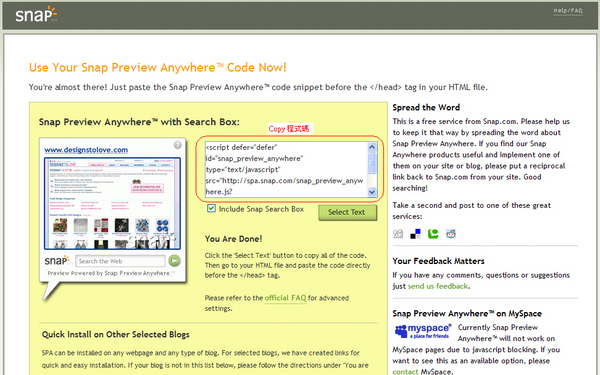This screenshot has height=375, width=600.
Task: Share via the Digg icon
Action: point(398,233)
